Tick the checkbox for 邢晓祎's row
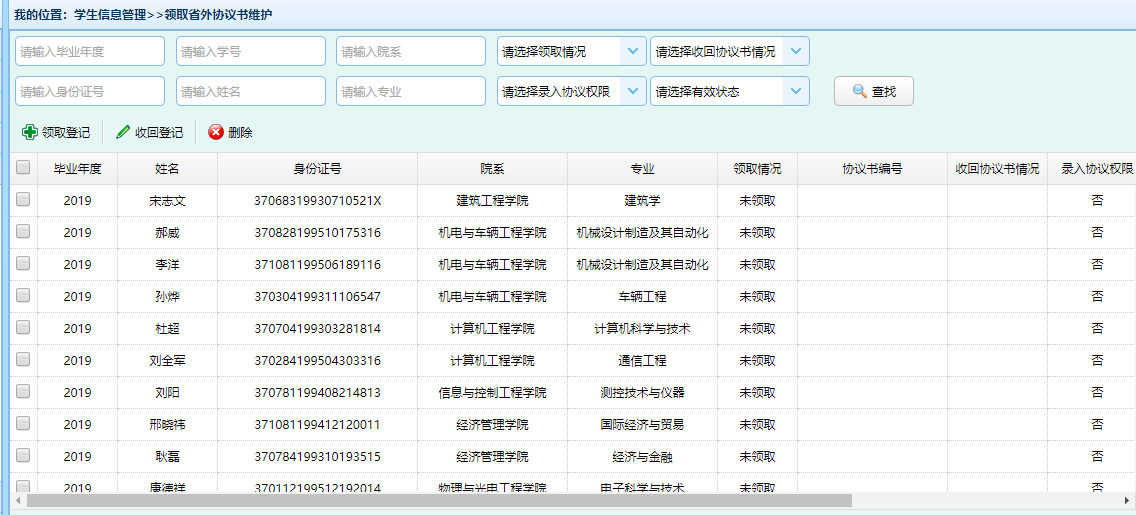The image size is (1136, 515). (23, 424)
